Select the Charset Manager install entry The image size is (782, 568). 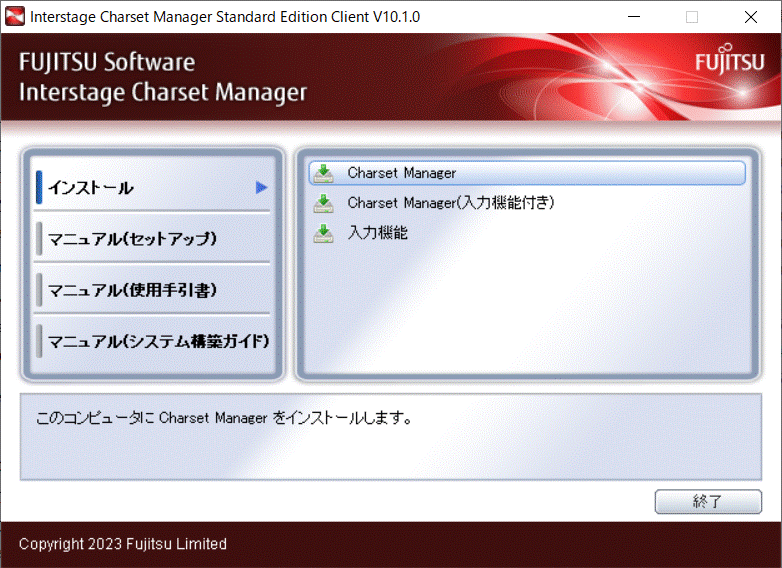click(527, 173)
